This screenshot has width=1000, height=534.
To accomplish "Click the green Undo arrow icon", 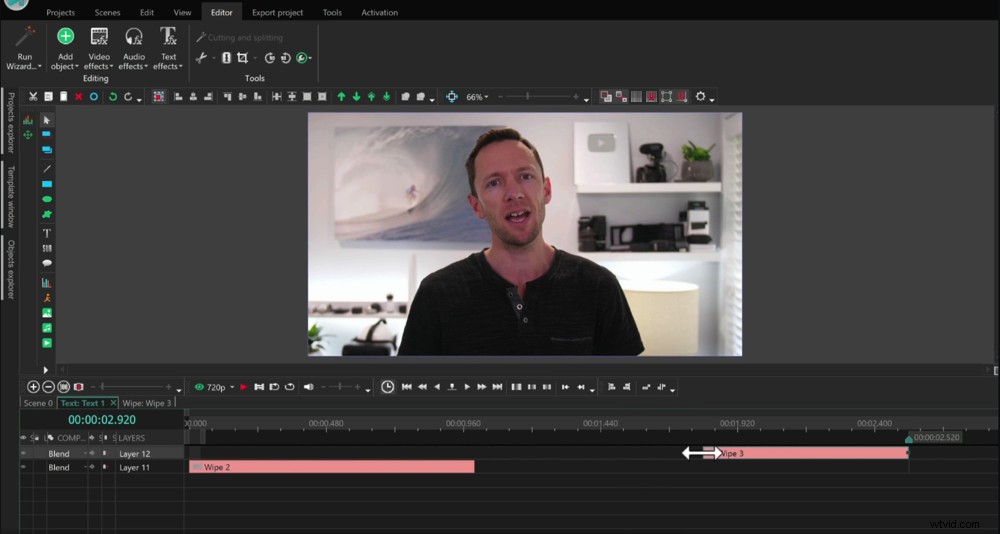I will pyautogui.click(x=113, y=97).
